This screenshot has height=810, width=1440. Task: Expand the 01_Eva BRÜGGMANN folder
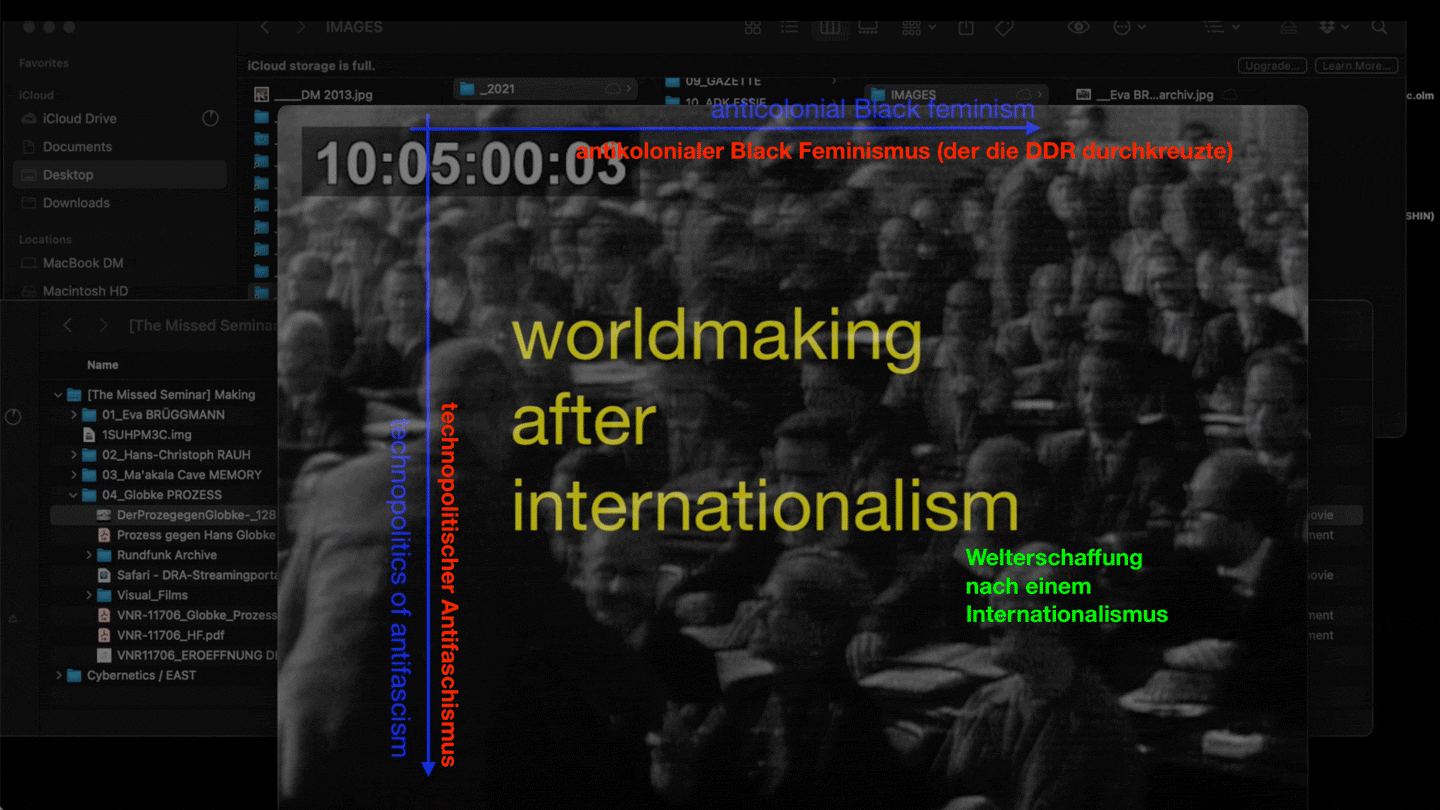tap(74, 415)
